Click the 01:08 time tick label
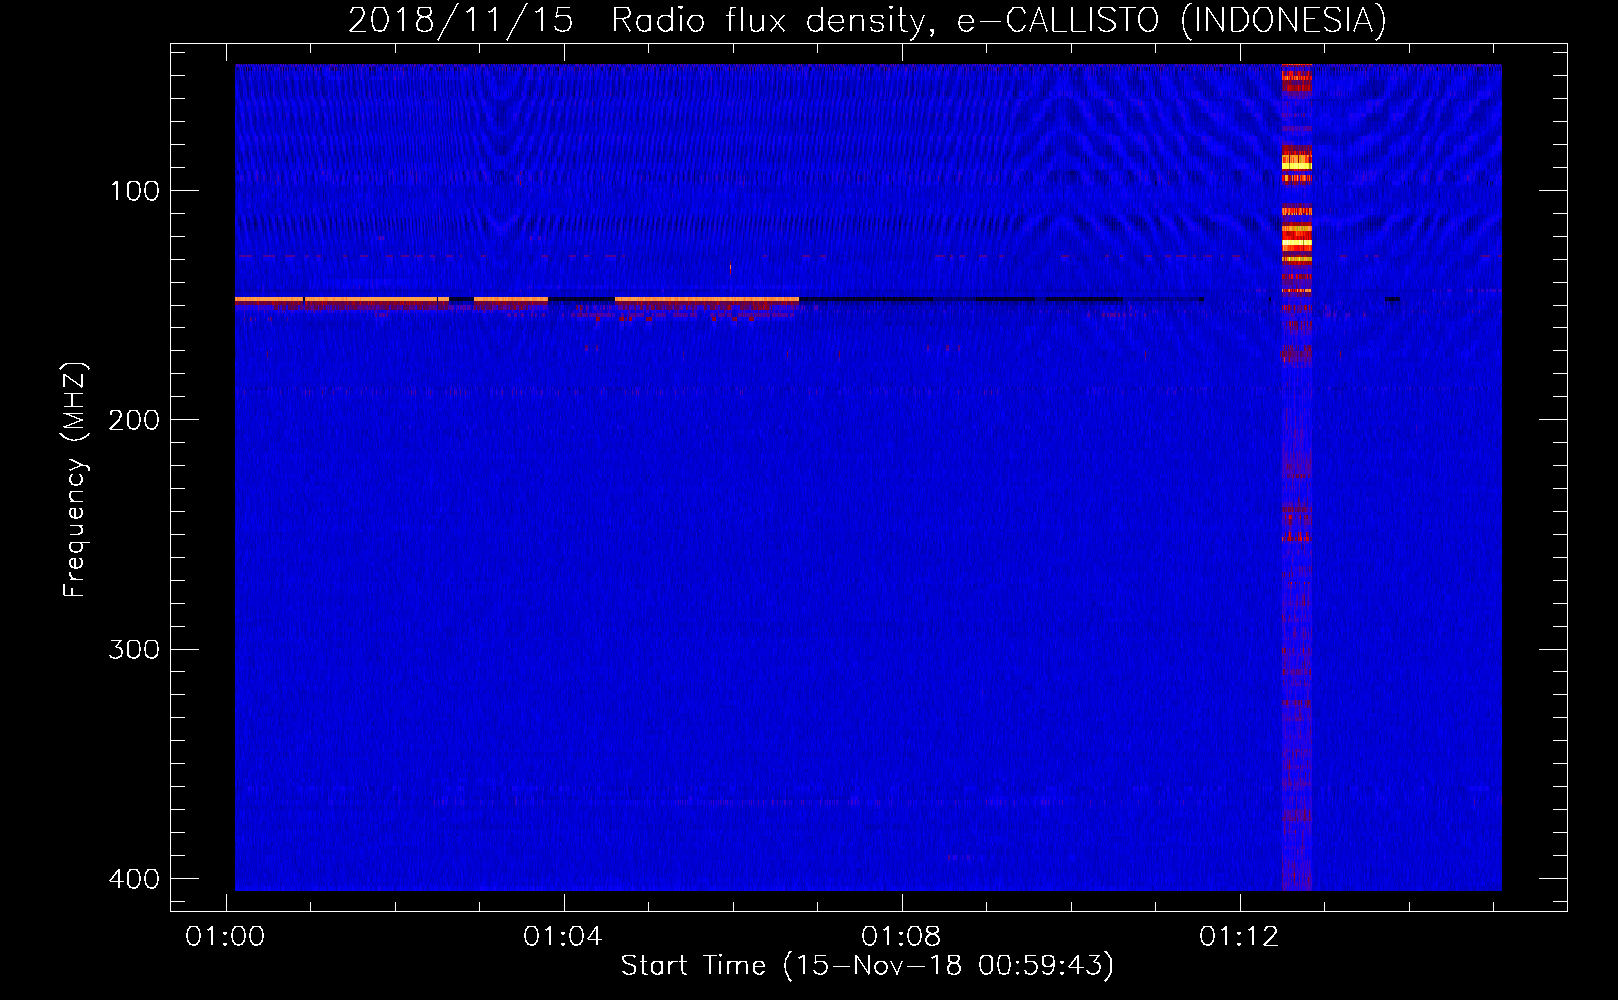This screenshot has height=1000, width=1618. point(901,937)
